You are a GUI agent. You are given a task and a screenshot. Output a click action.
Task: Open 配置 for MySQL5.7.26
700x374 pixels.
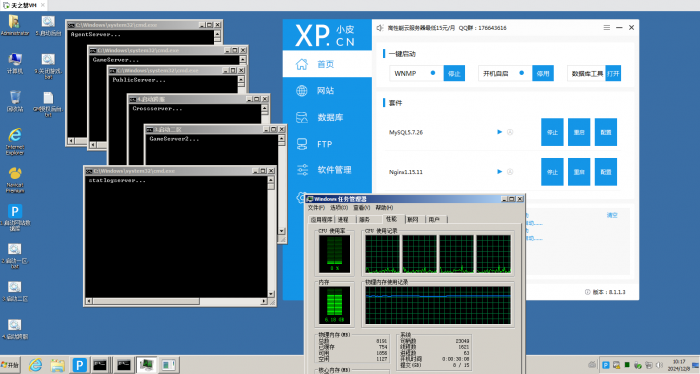(606, 132)
